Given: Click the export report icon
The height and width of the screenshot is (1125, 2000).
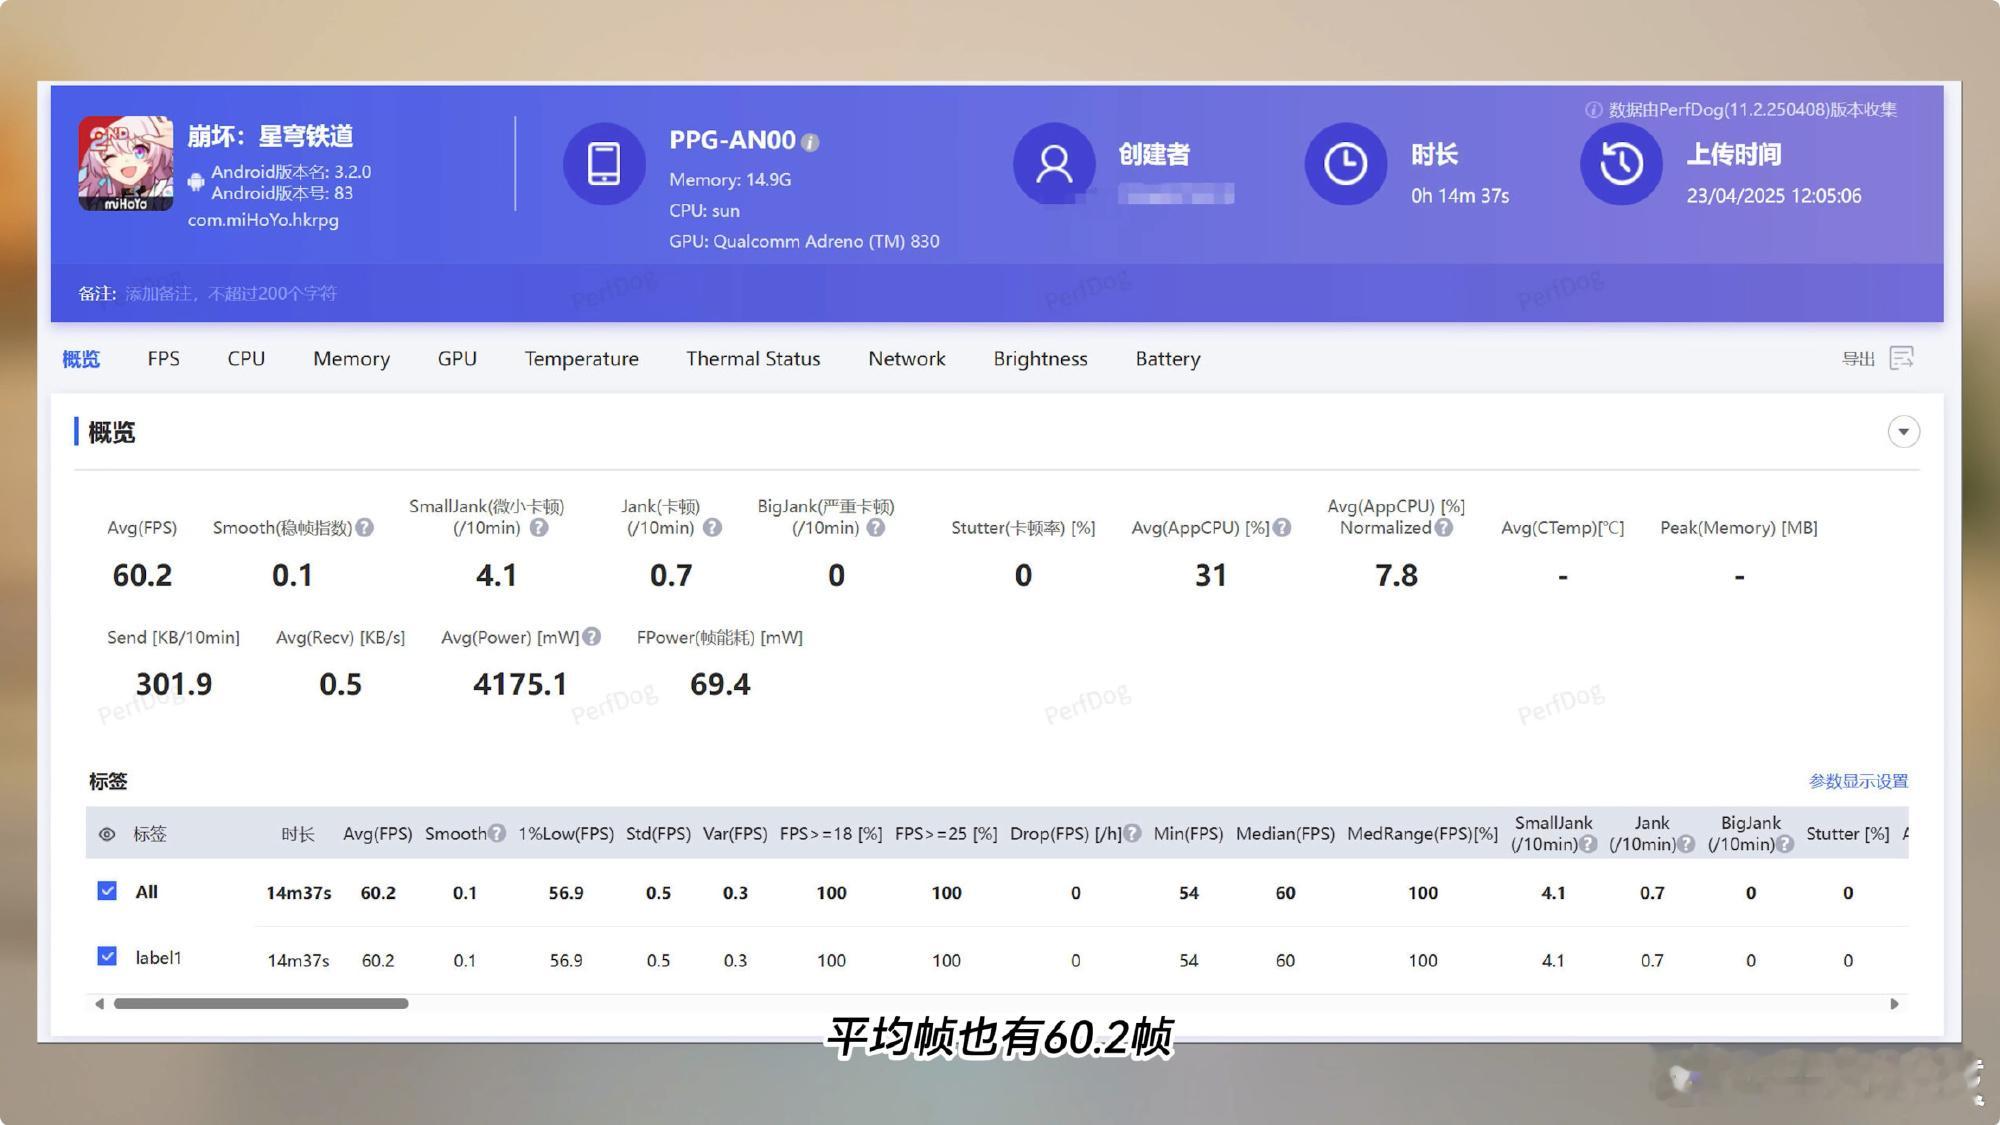Looking at the screenshot, I should (1902, 358).
